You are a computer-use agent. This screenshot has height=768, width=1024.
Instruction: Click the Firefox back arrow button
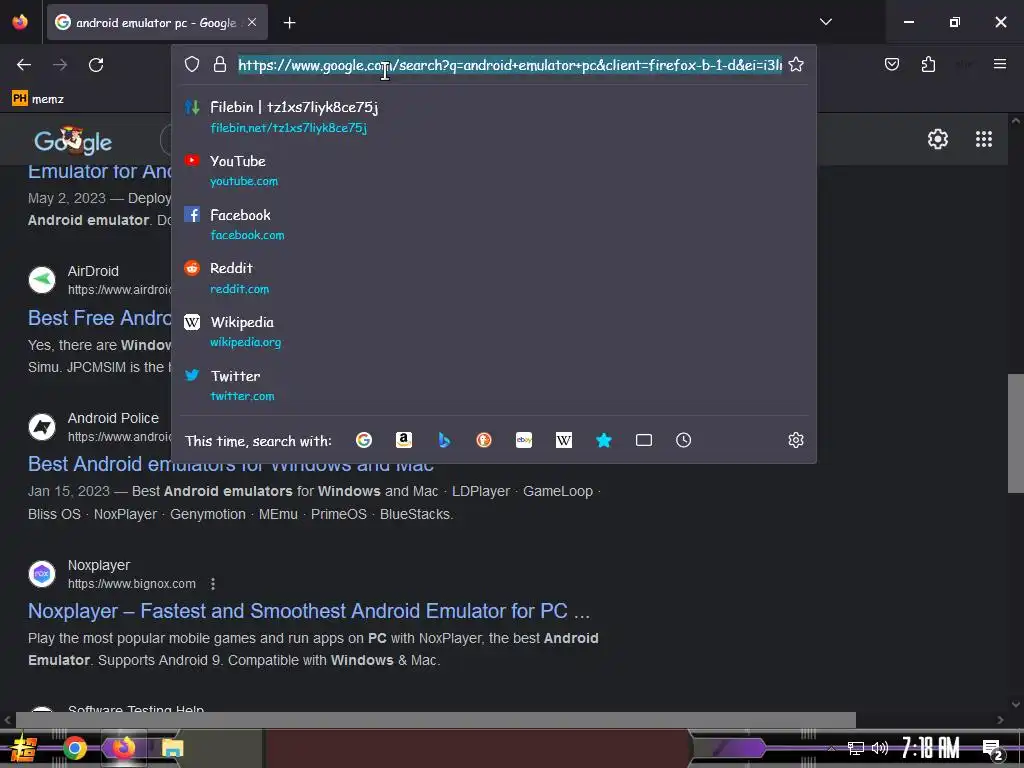(x=24, y=65)
